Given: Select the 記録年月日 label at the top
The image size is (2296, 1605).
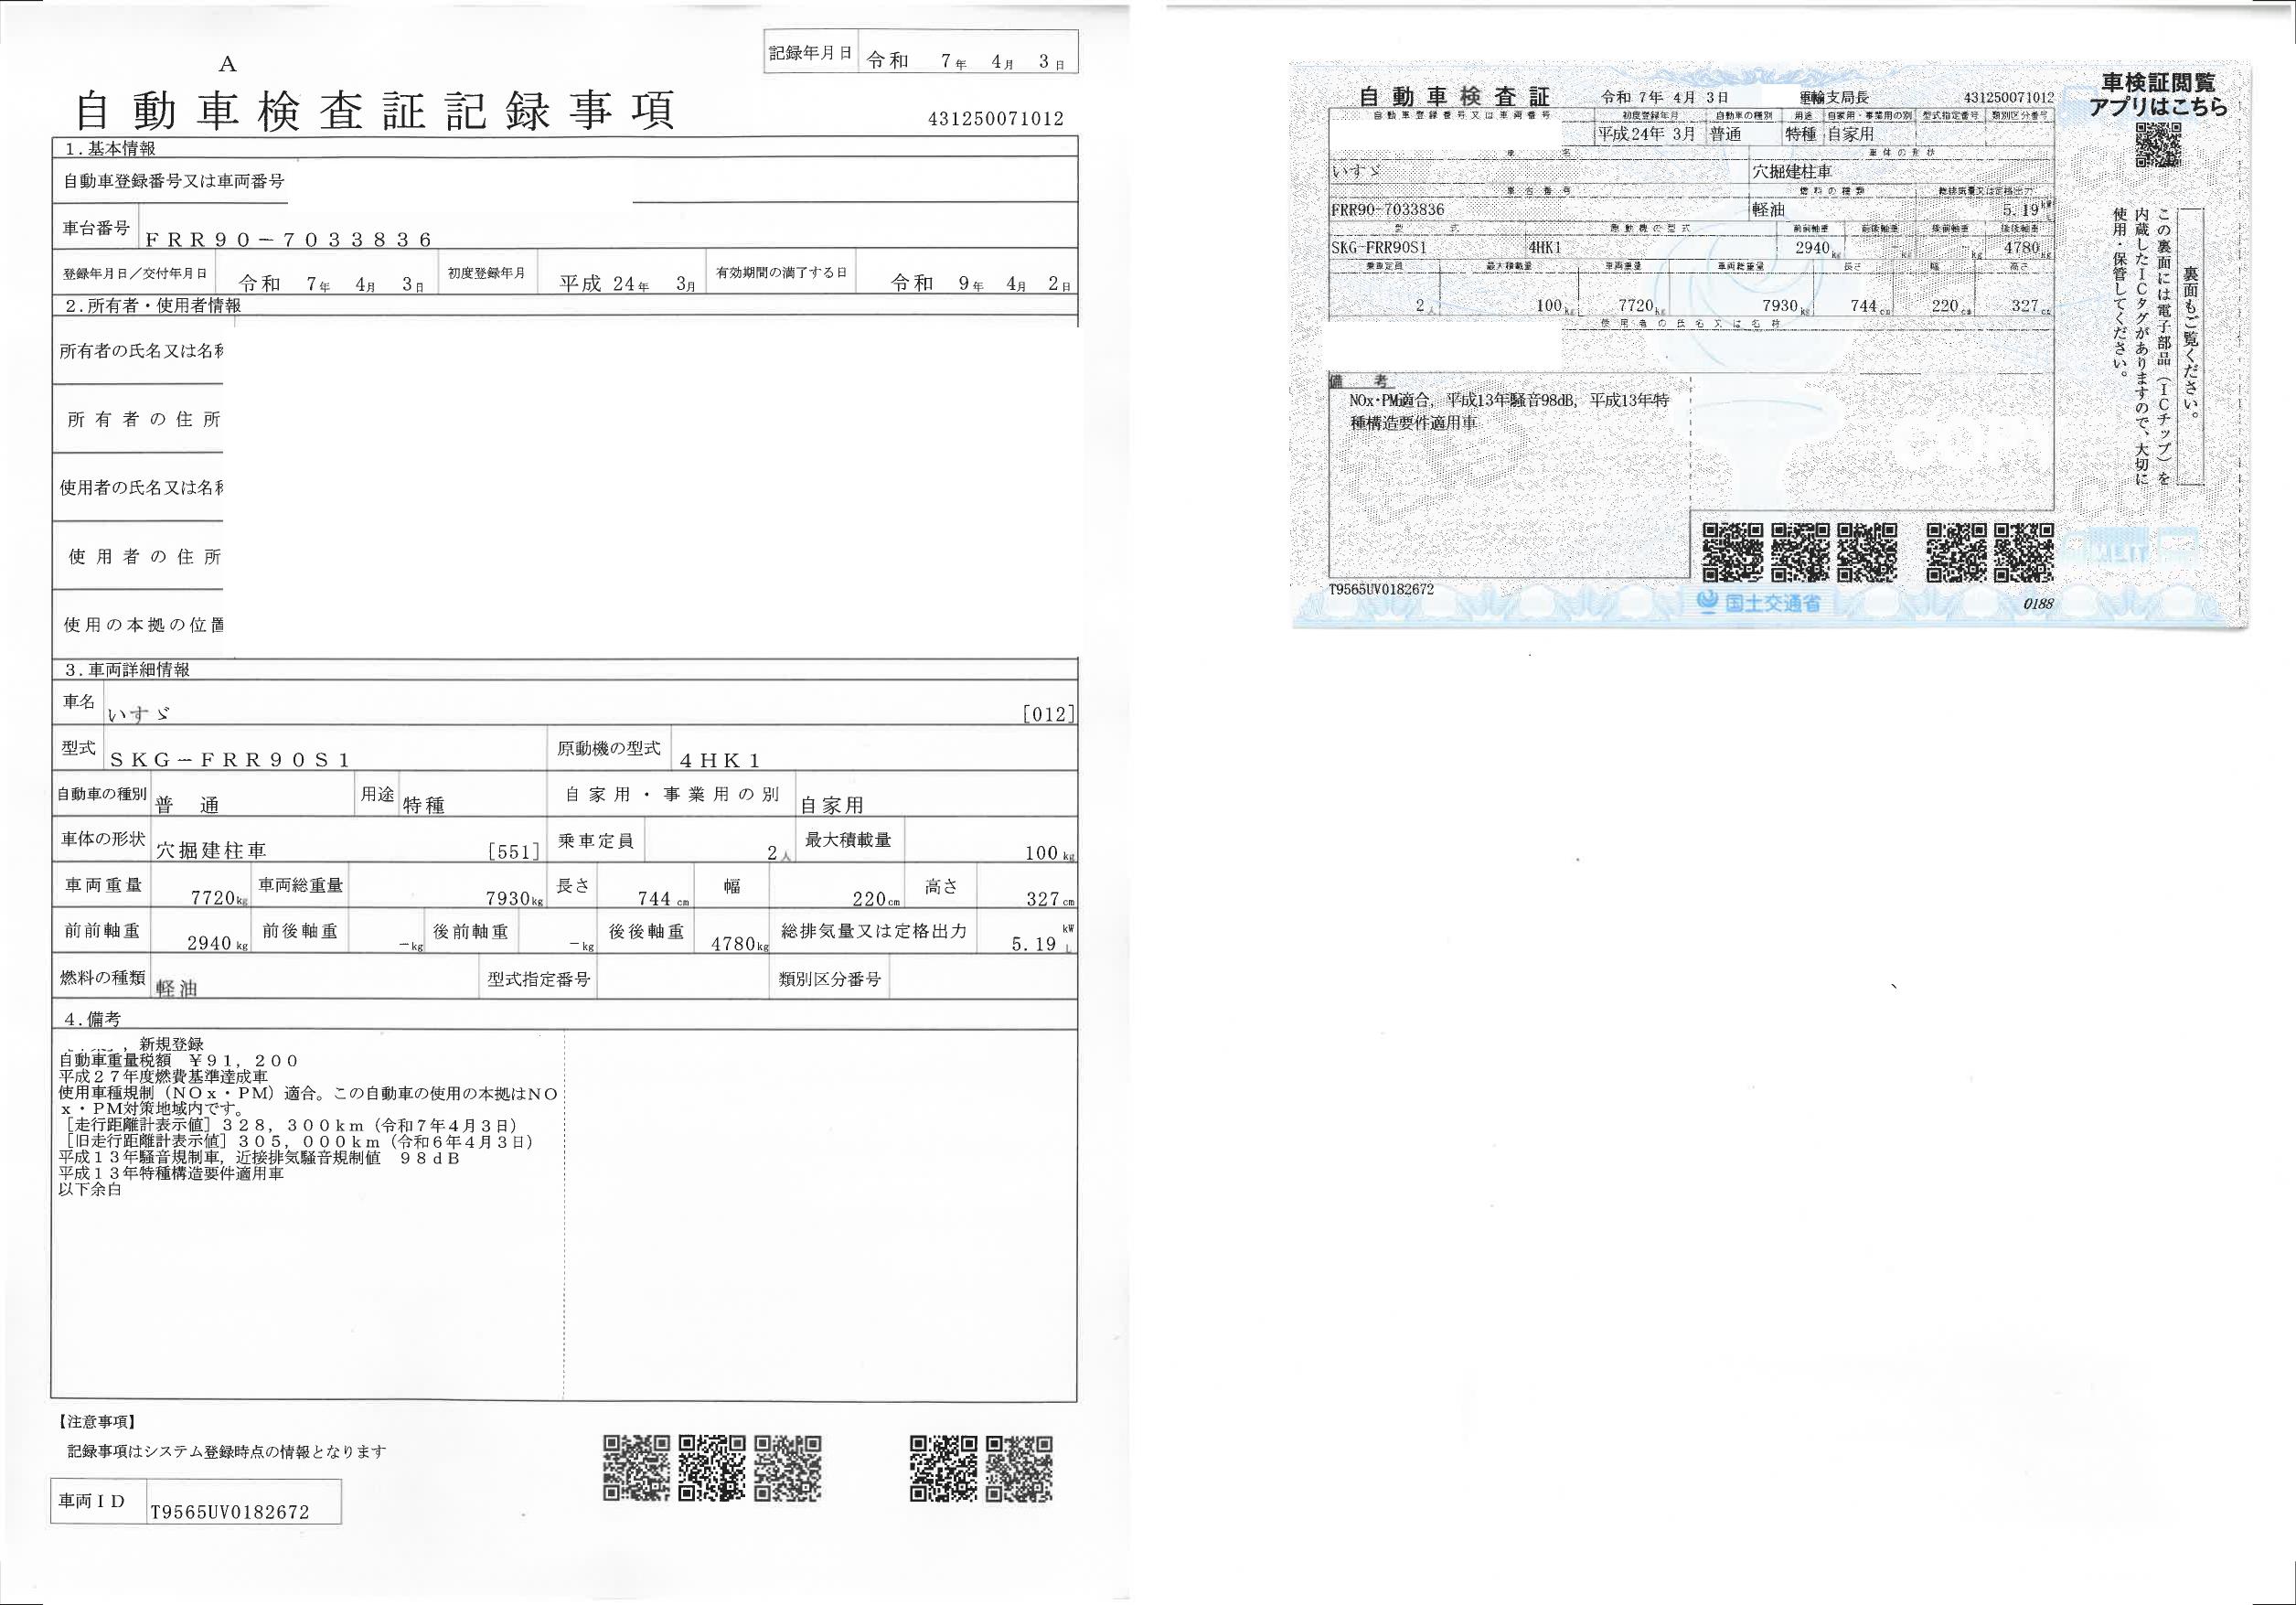Looking at the screenshot, I should click(811, 53).
